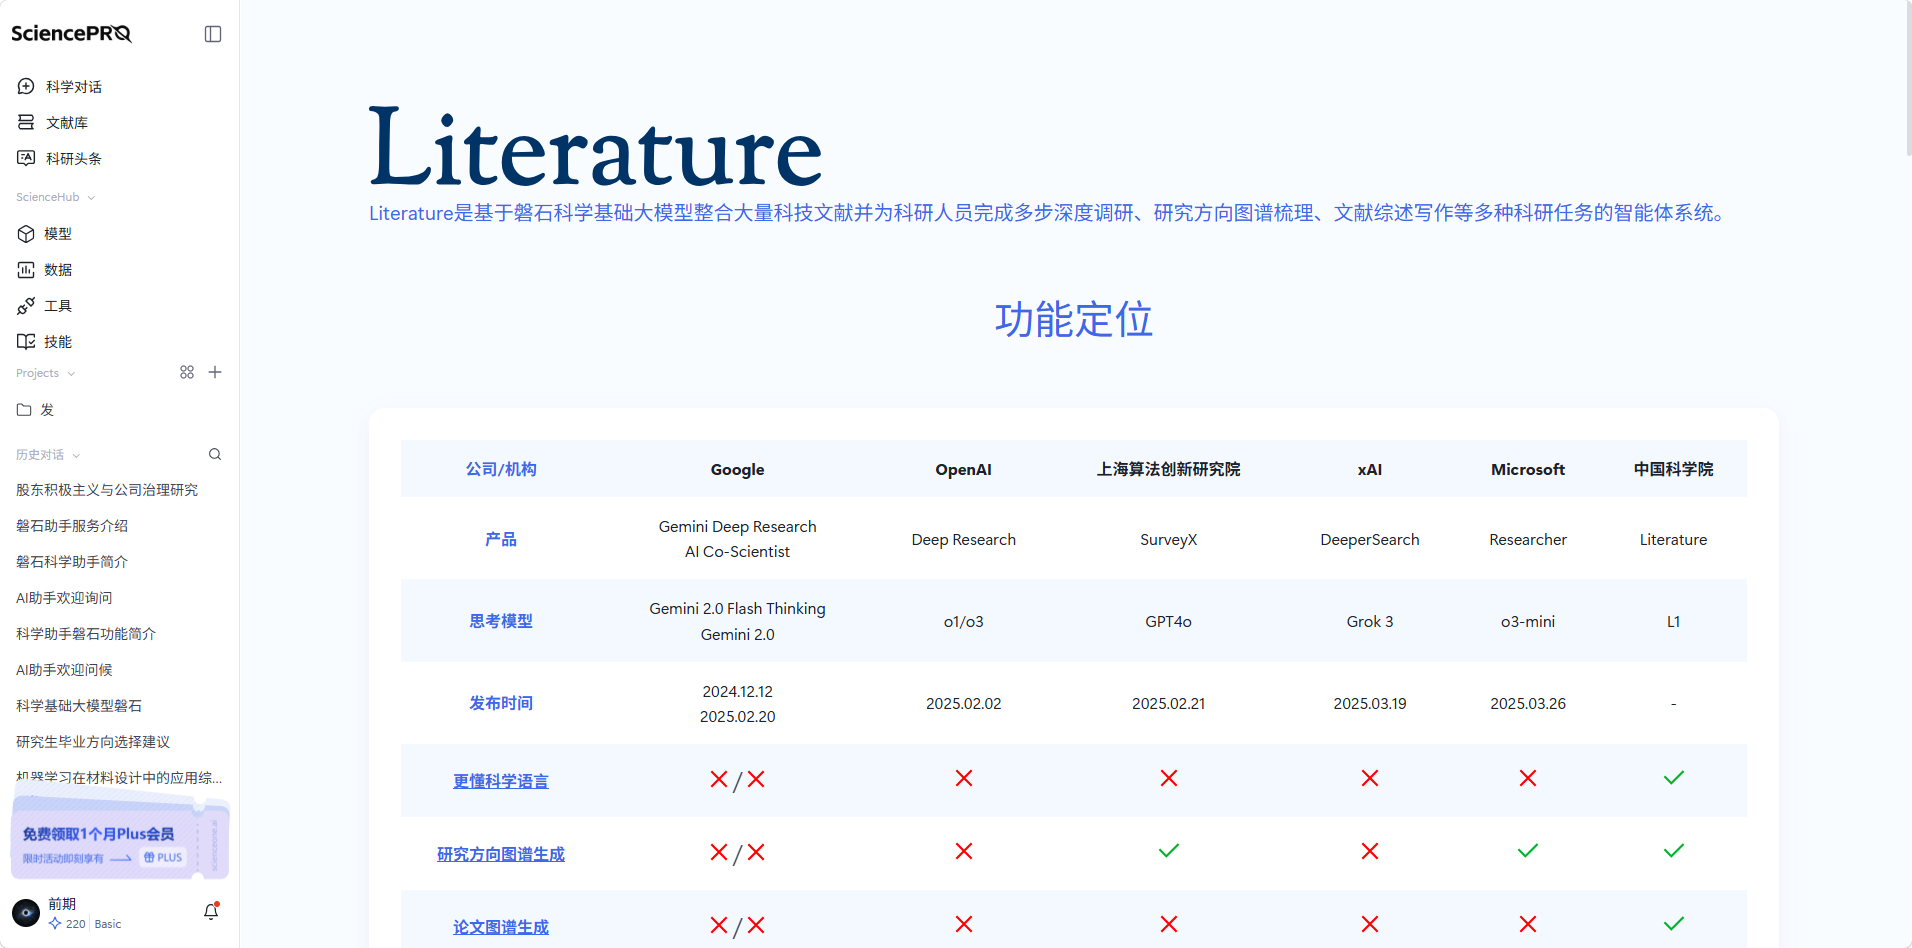Click the page vertical scrollbar
The height and width of the screenshot is (948, 1912).
[x=1907, y=80]
